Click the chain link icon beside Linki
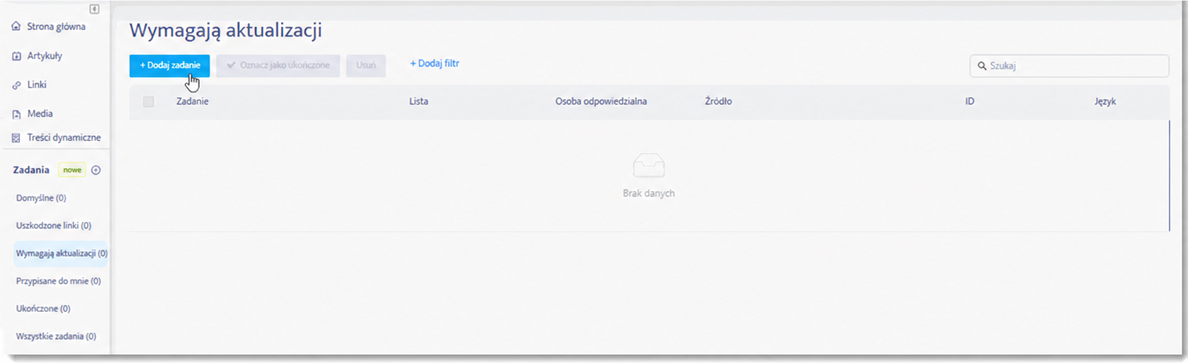The image size is (1188, 363). coord(17,85)
